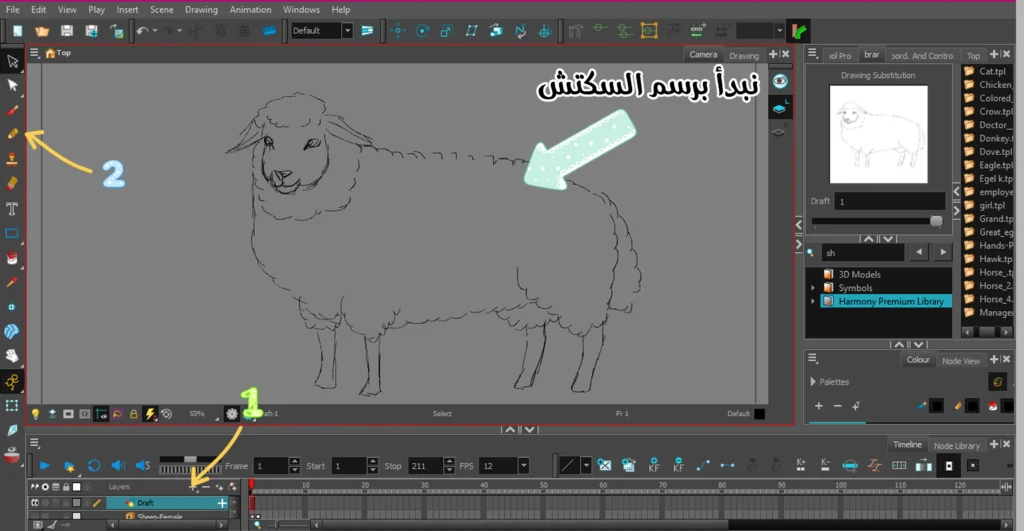Select the Eraser tool
Viewport: 1024px width, 531px height.
point(12,184)
